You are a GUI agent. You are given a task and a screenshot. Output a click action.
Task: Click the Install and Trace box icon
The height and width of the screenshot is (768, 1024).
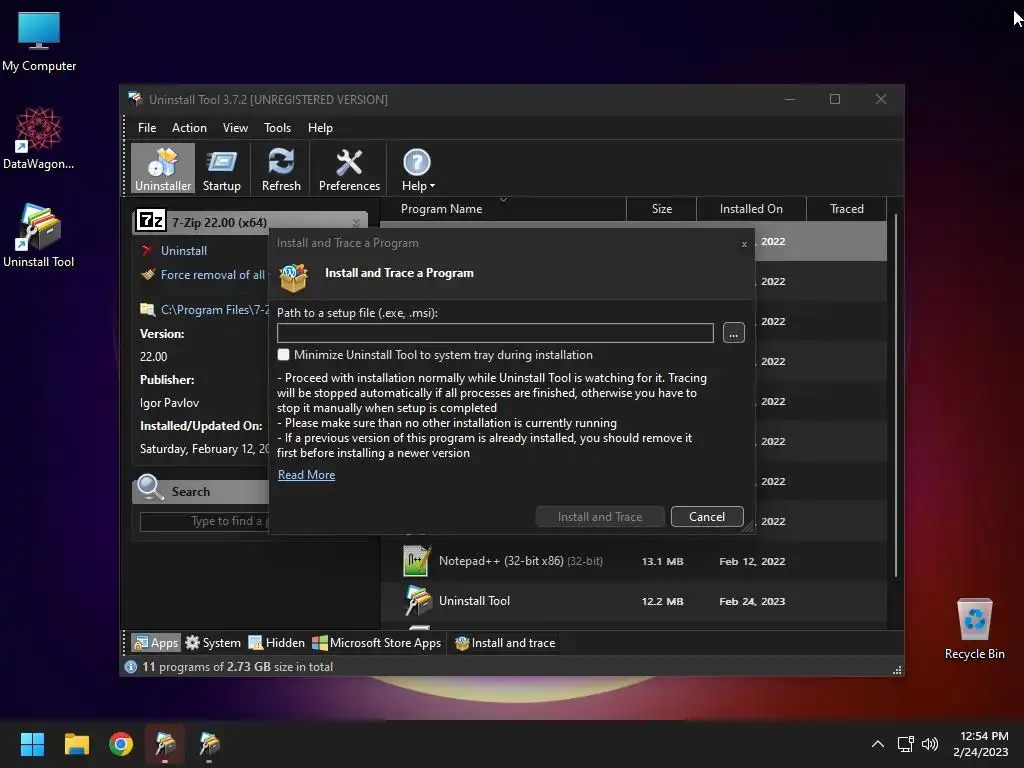(293, 278)
